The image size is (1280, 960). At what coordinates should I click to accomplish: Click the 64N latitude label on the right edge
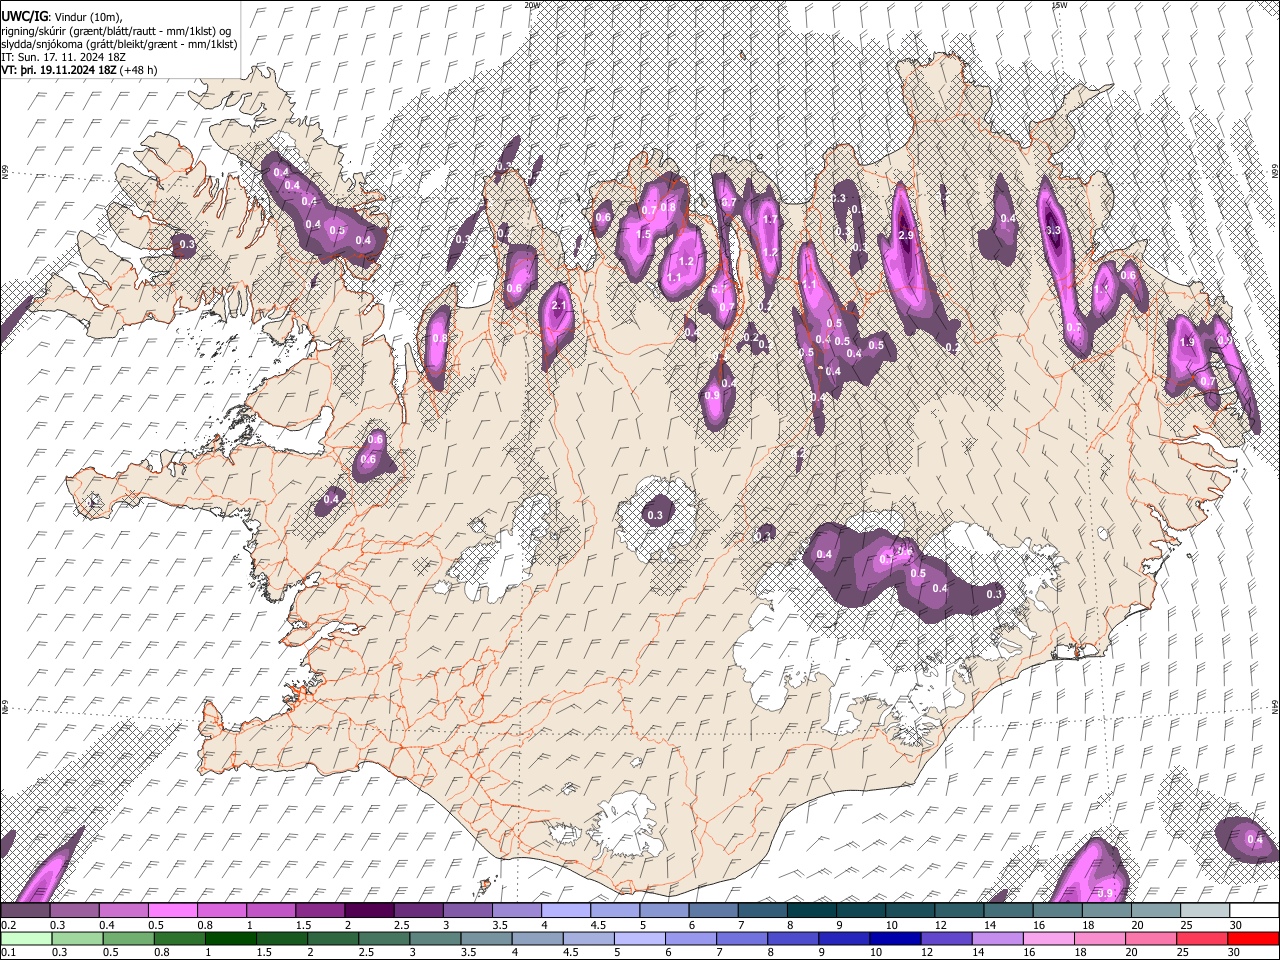pyautogui.click(x=1275, y=706)
